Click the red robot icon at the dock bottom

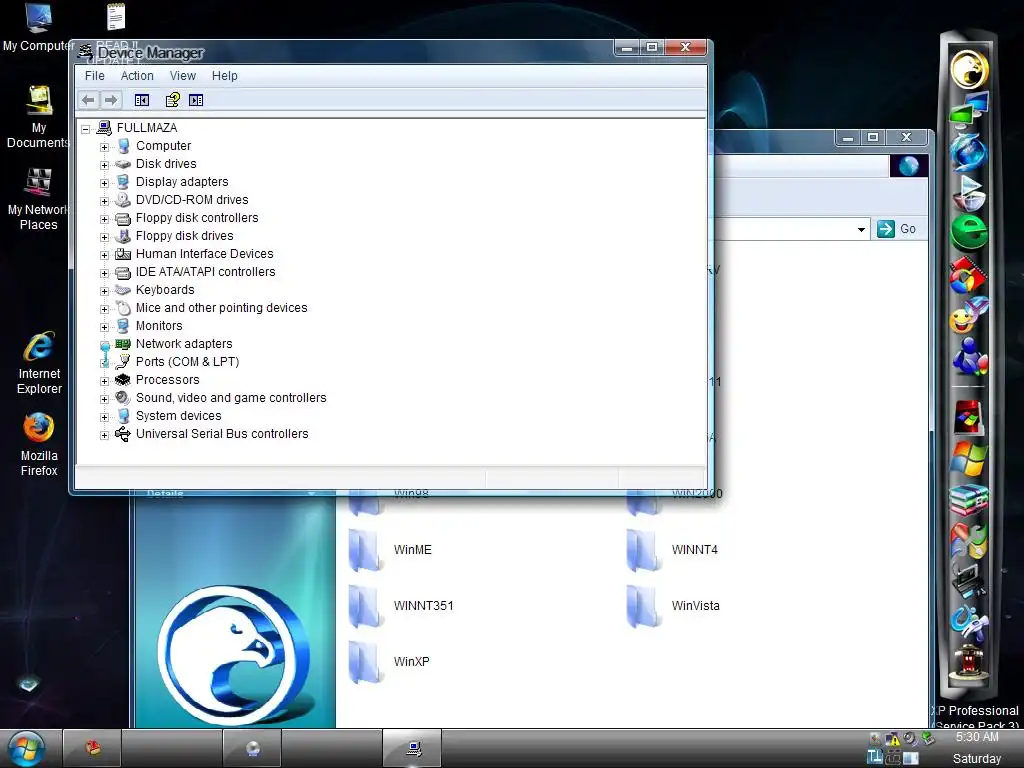tap(968, 664)
